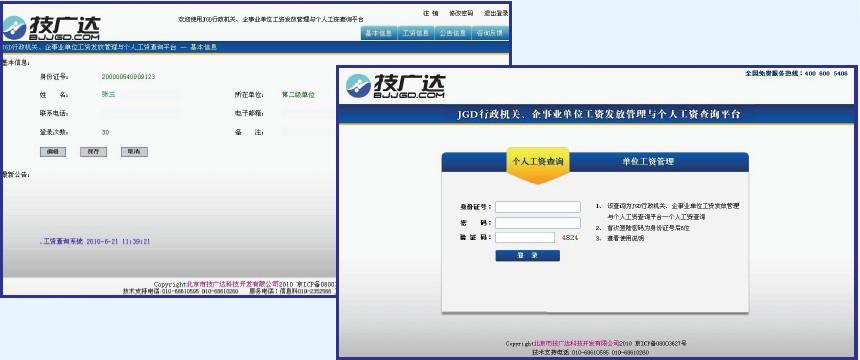Click the 技广达 logo in the info page header

[51, 28]
